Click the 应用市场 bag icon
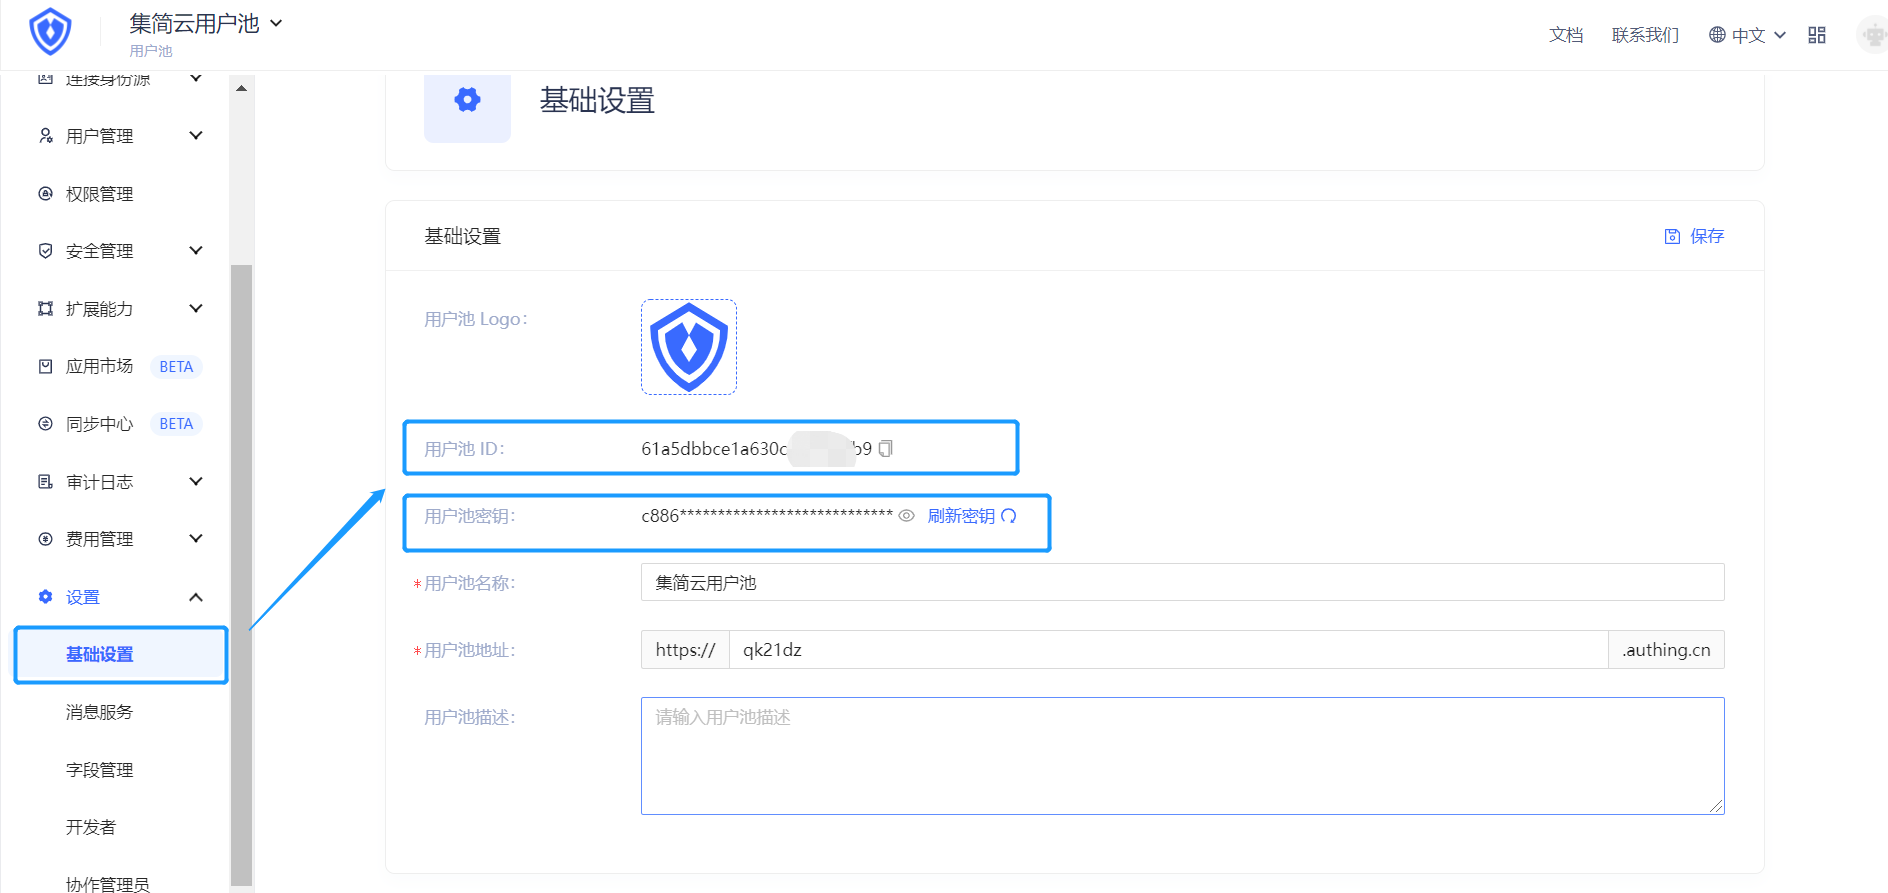The height and width of the screenshot is (893, 1888). pos(45,366)
